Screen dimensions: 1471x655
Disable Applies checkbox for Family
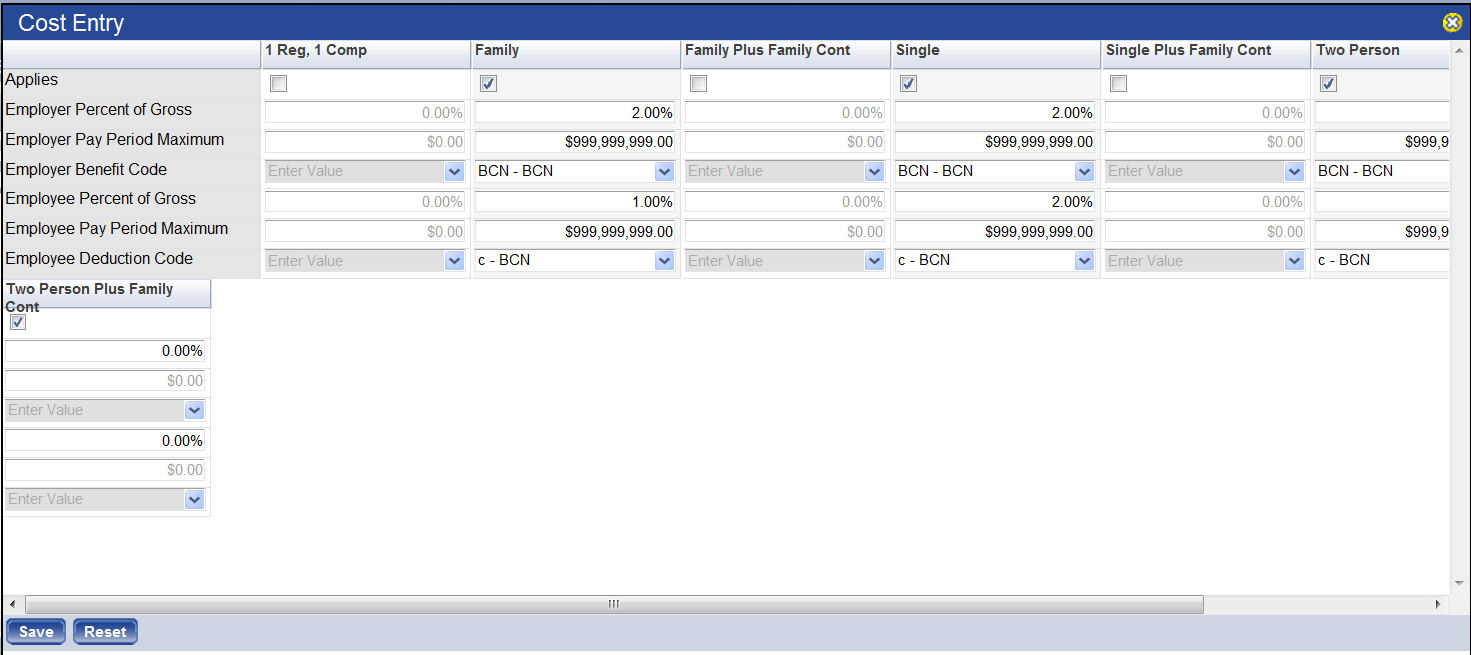[x=487, y=83]
